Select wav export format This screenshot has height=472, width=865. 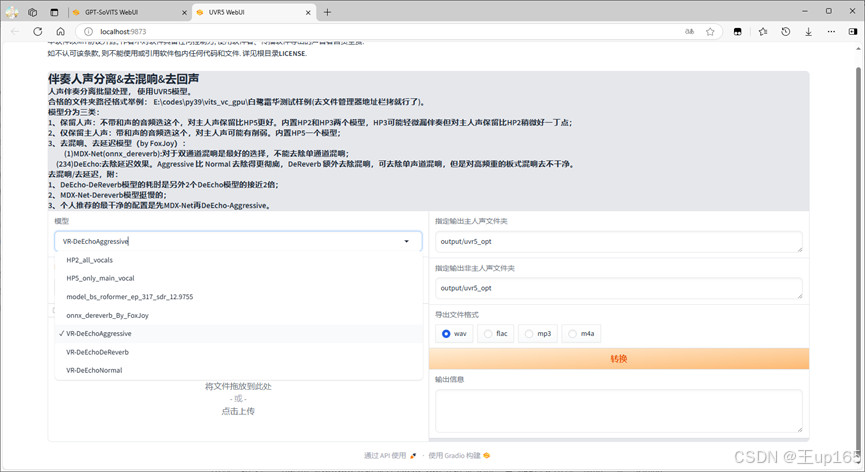pyautogui.click(x=454, y=334)
